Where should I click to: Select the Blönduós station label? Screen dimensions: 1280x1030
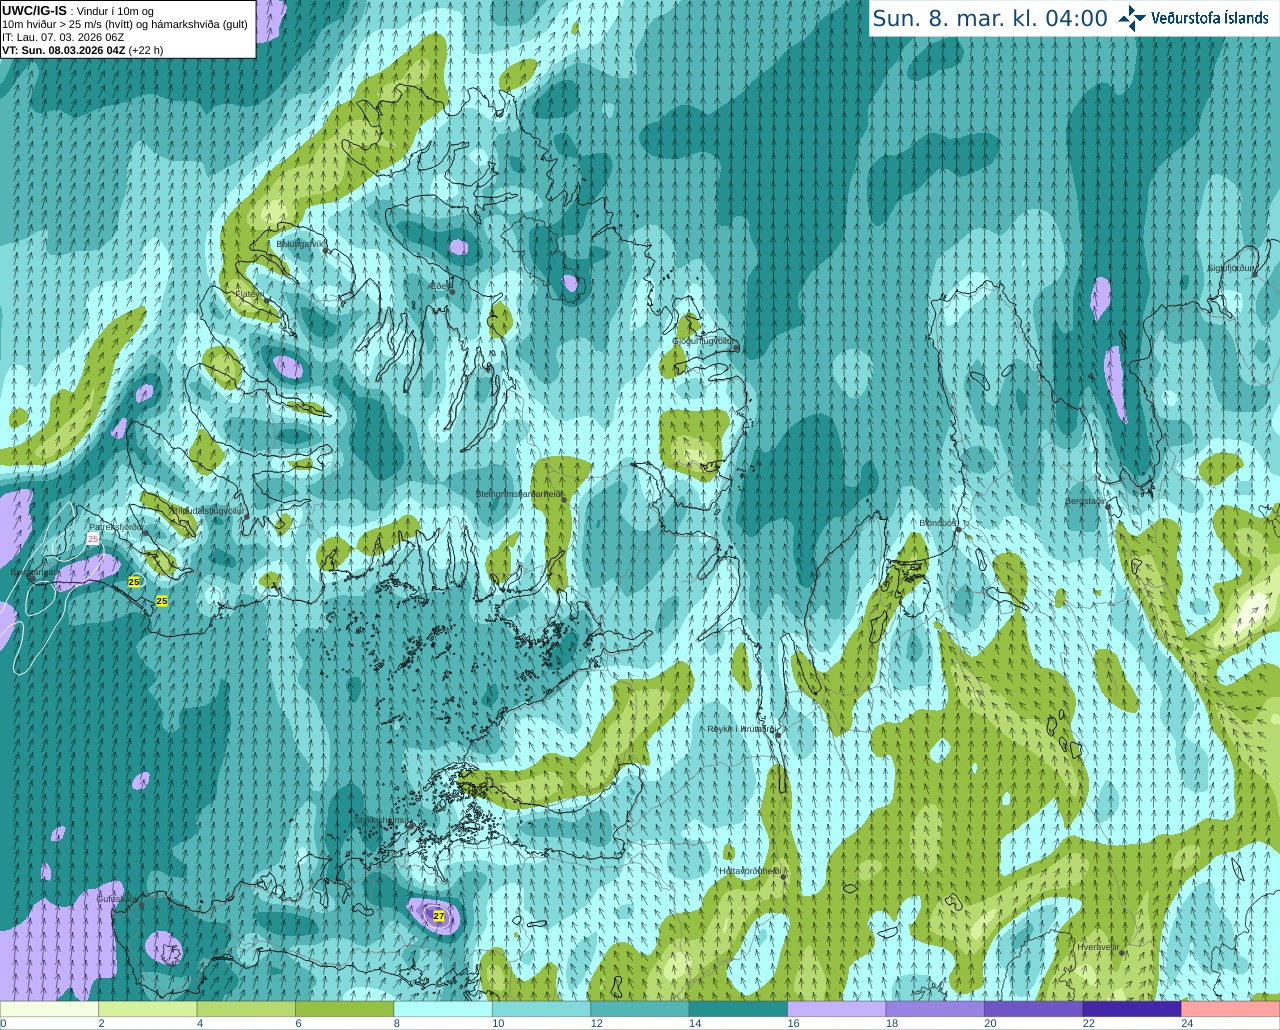(x=939, y=523)
